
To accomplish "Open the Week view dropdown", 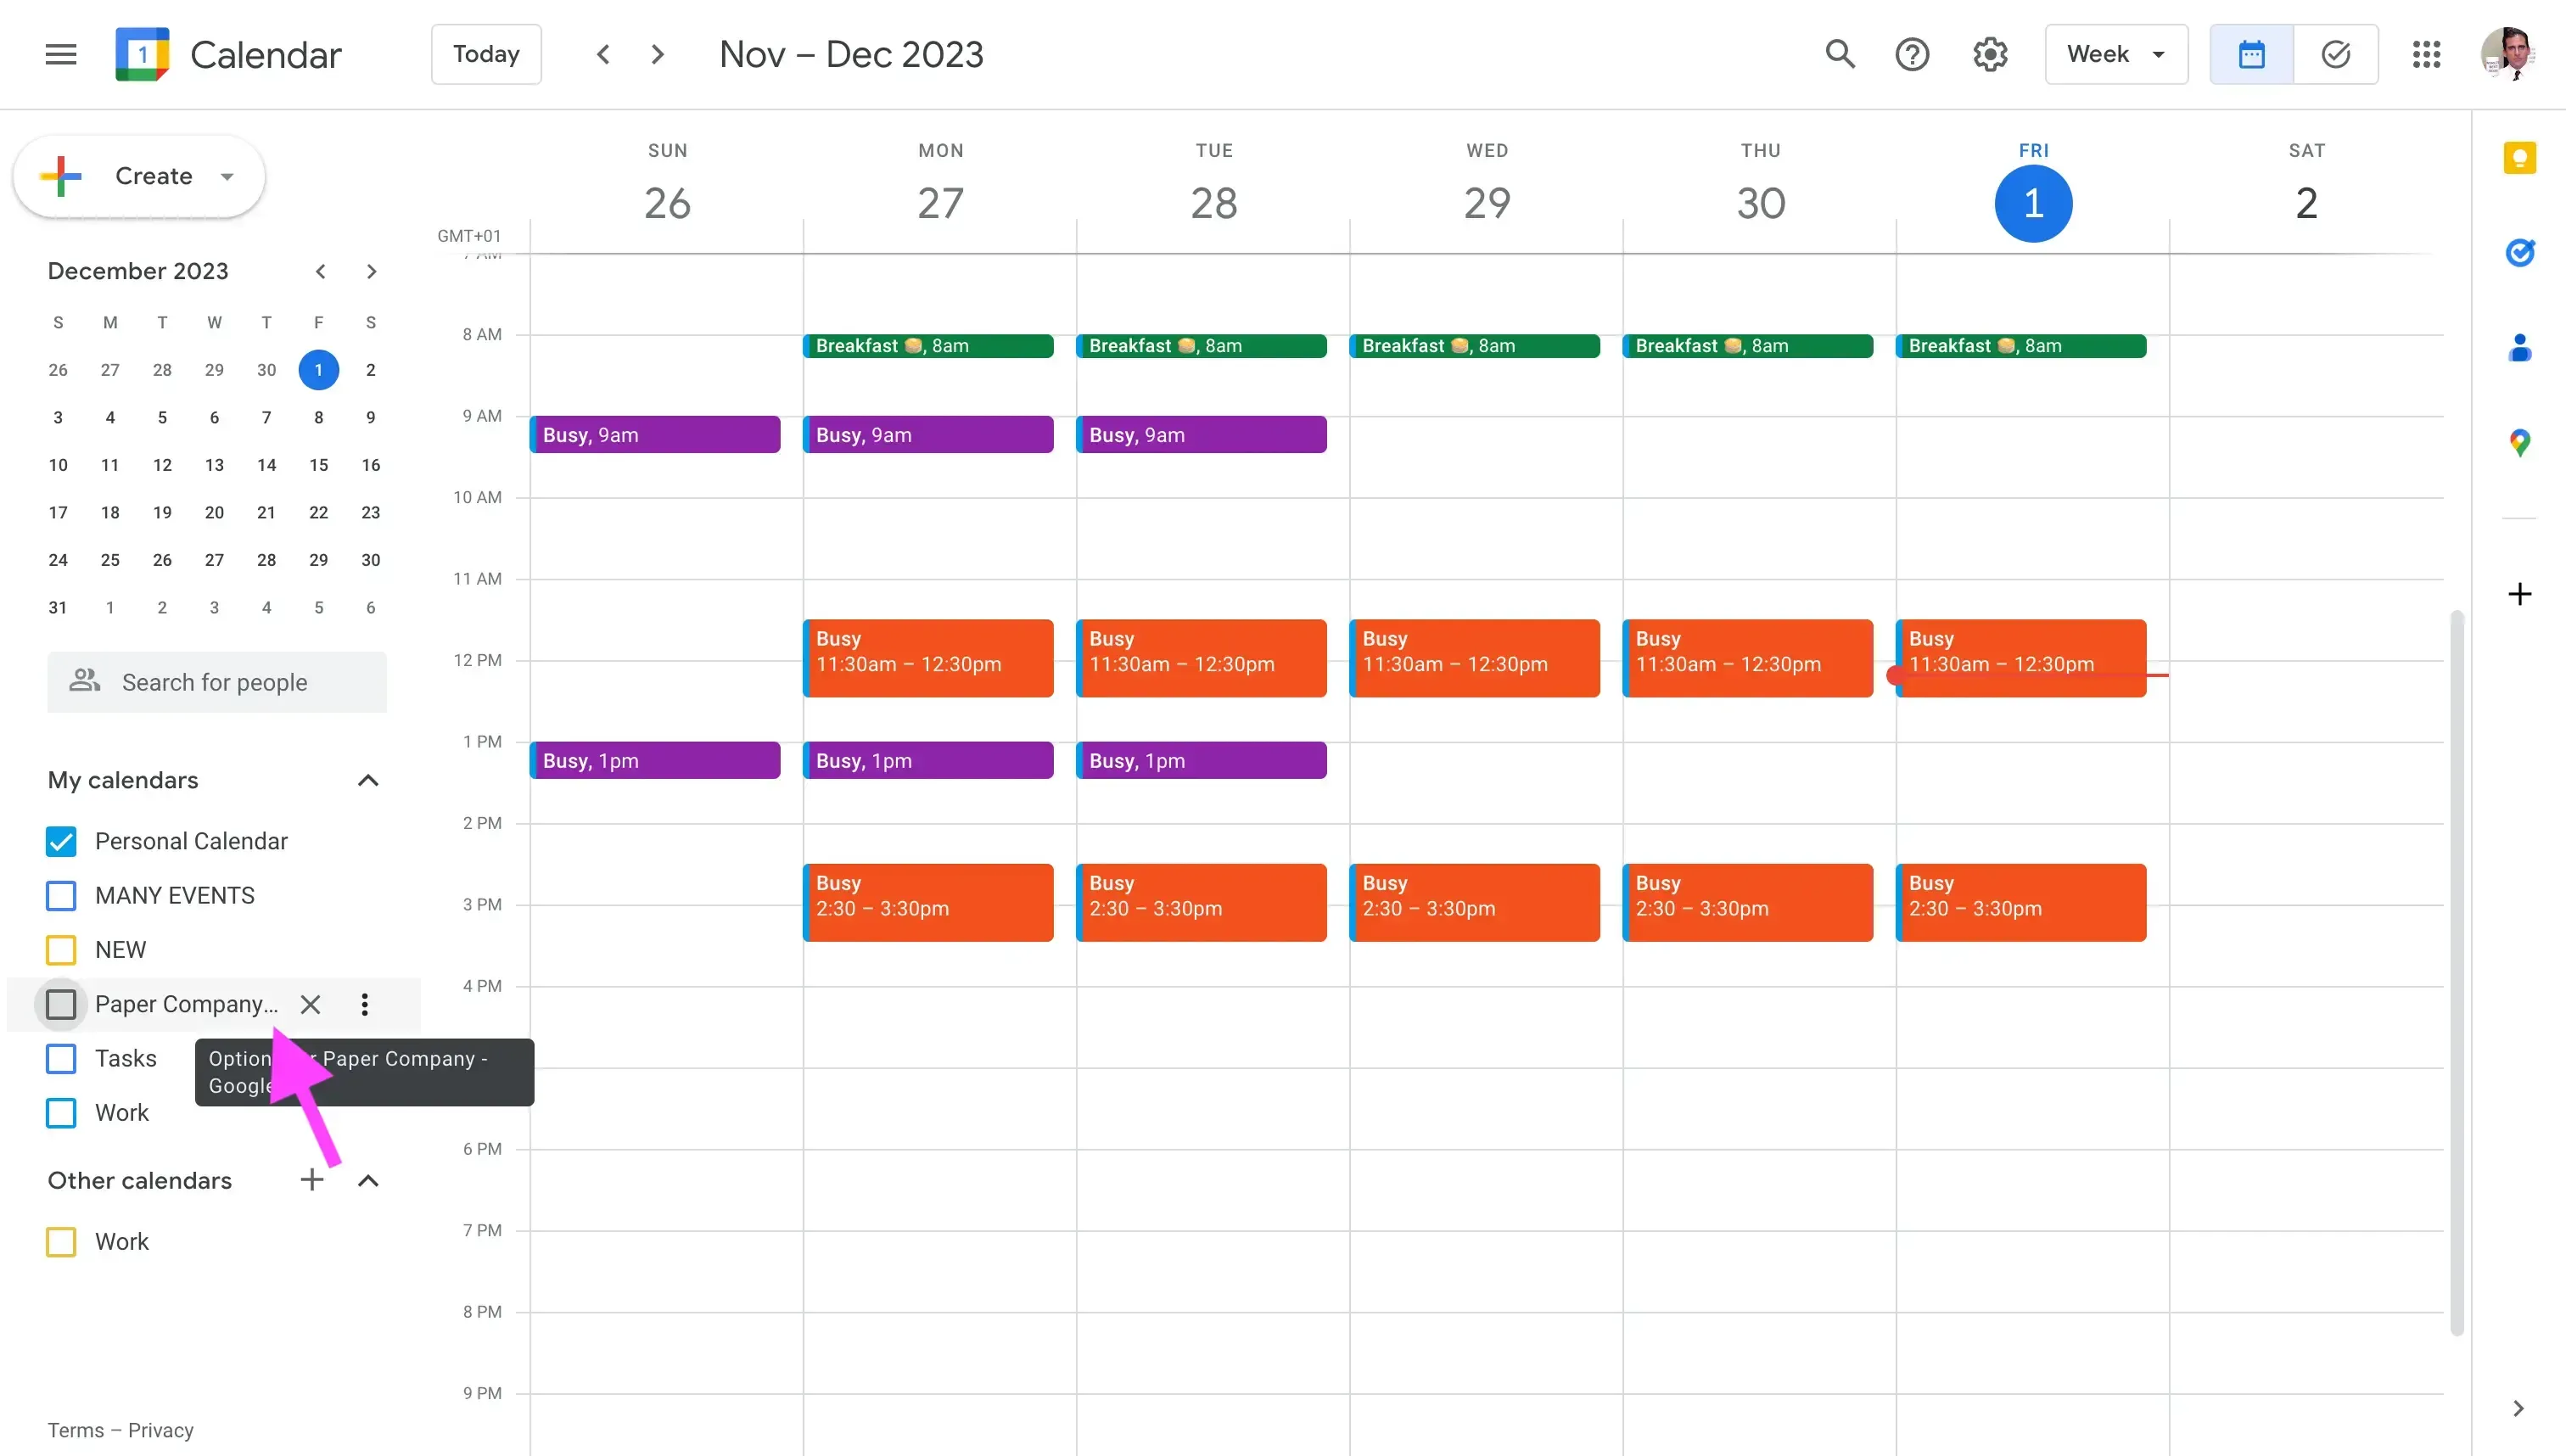I will (x=2115, y=54).
